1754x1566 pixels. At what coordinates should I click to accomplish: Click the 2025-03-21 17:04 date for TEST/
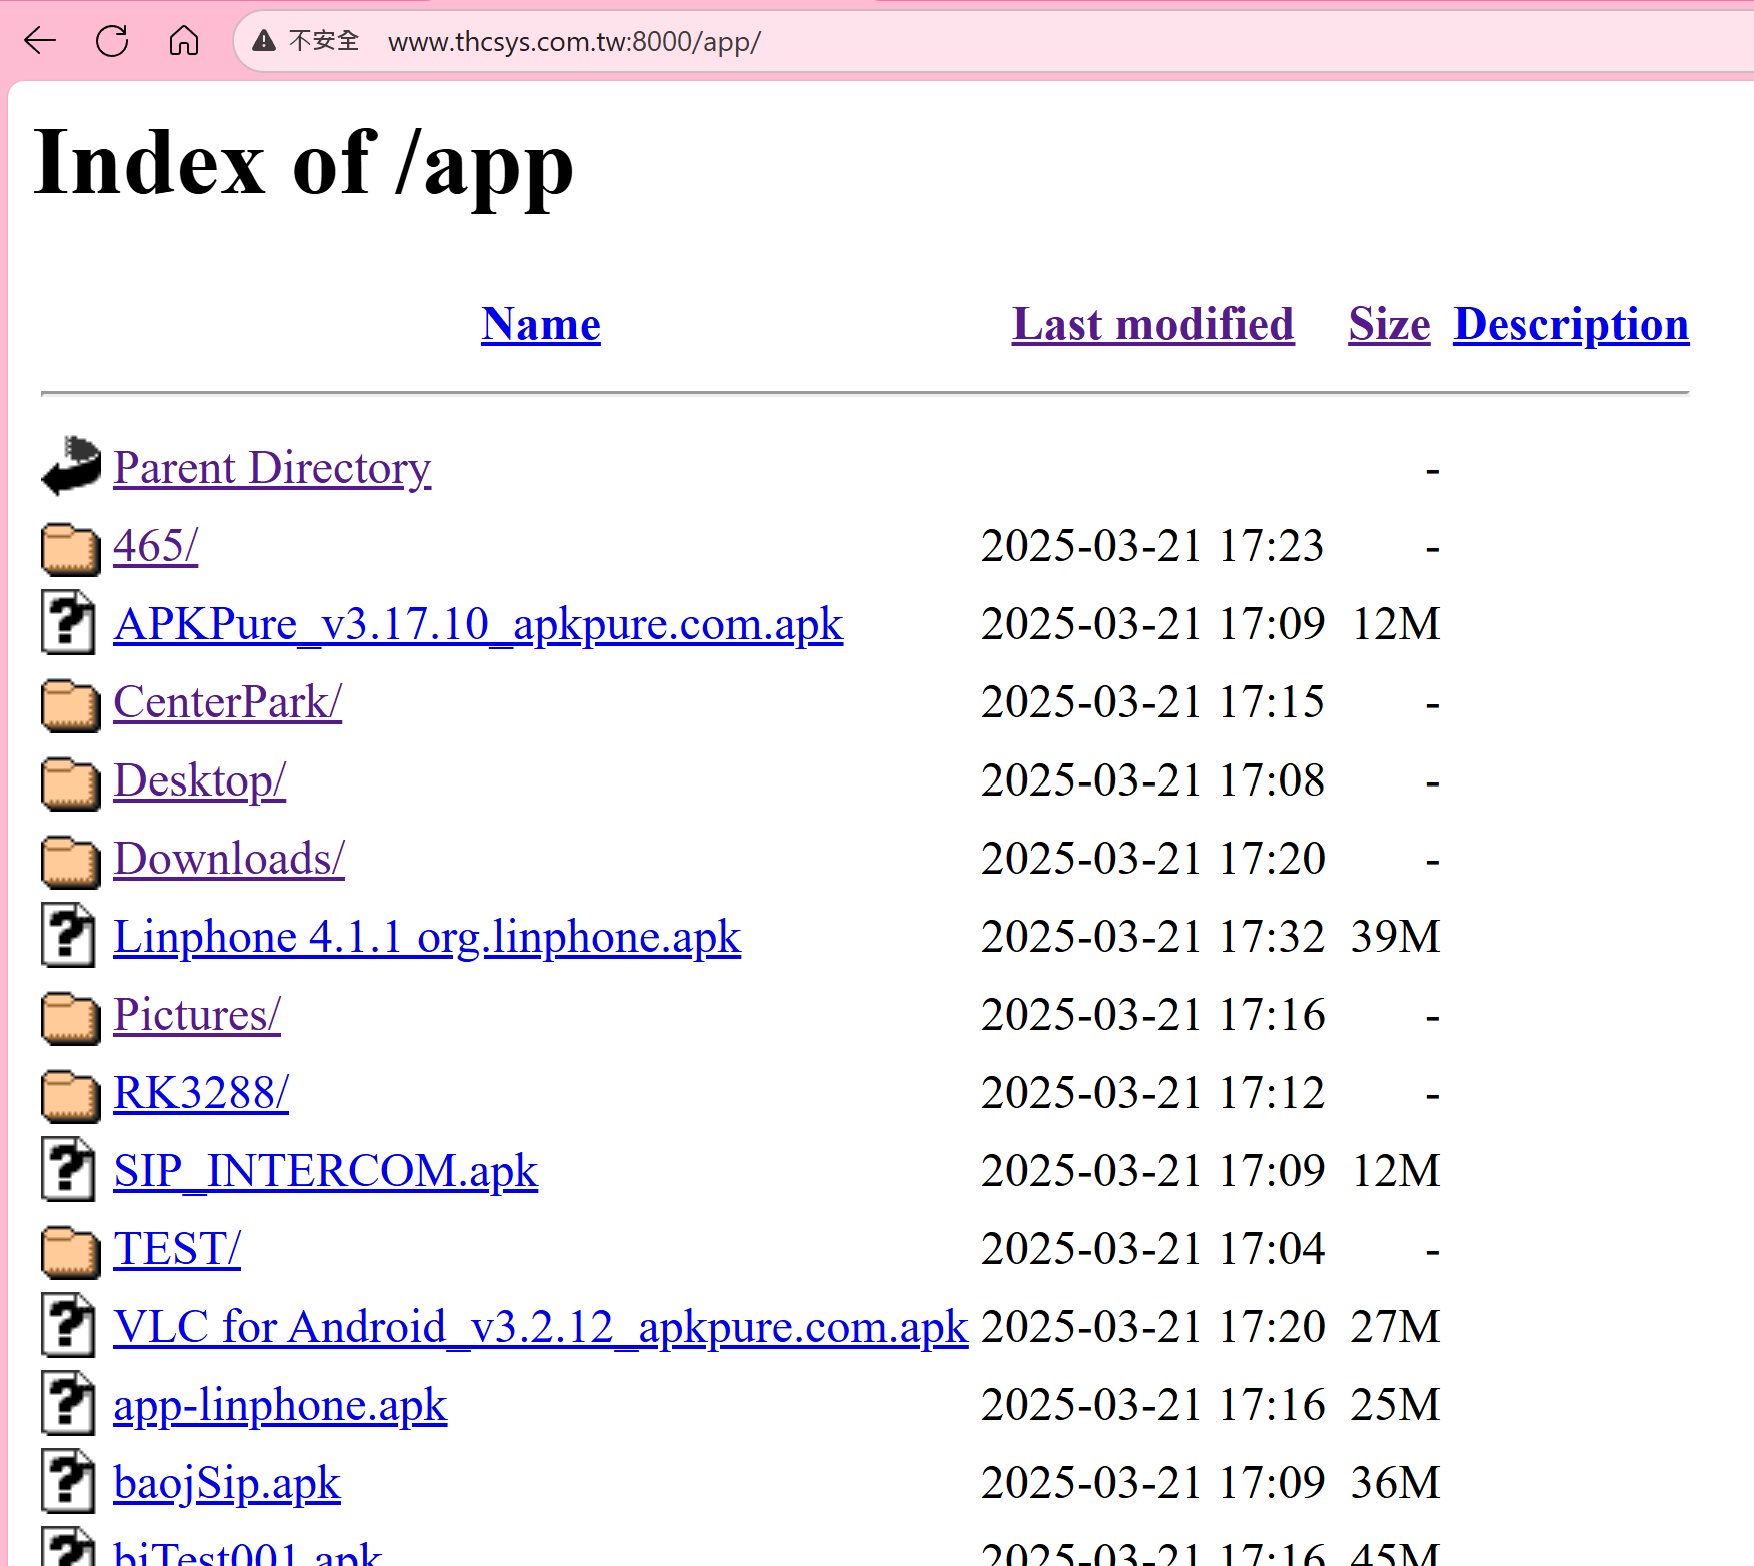point(1153,1249)
